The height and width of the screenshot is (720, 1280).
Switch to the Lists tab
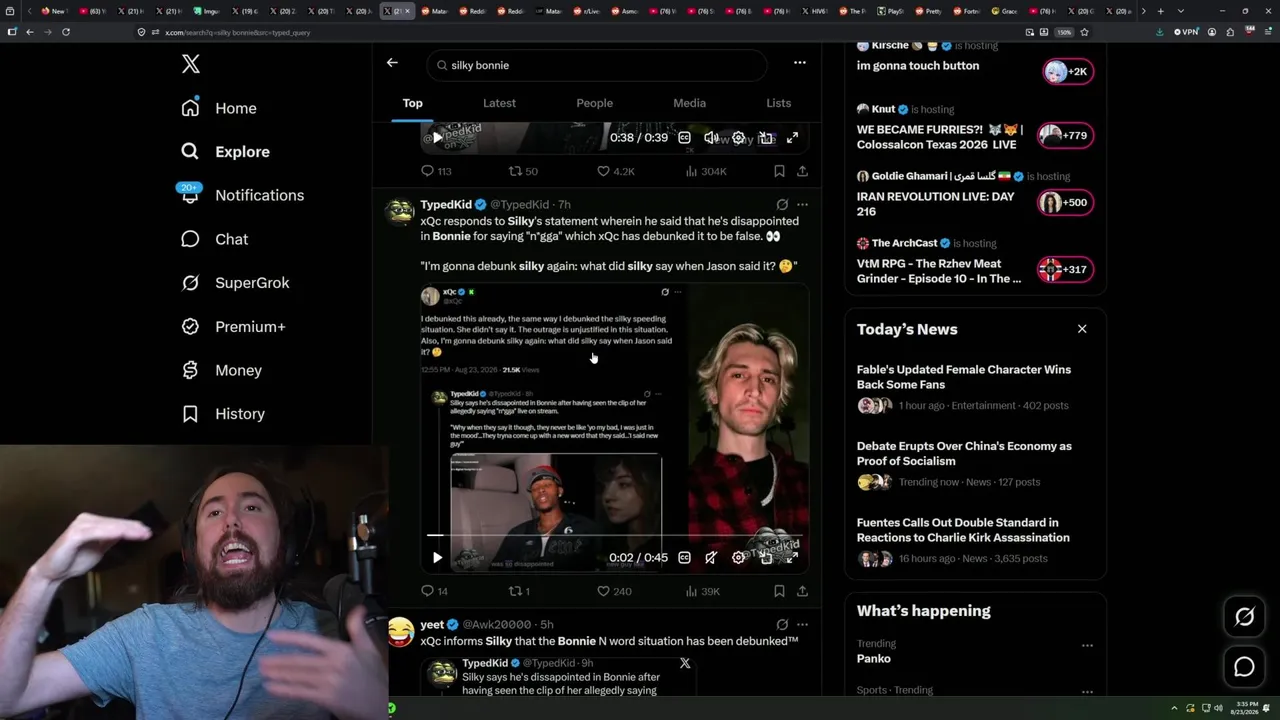(x=778, y=103)
